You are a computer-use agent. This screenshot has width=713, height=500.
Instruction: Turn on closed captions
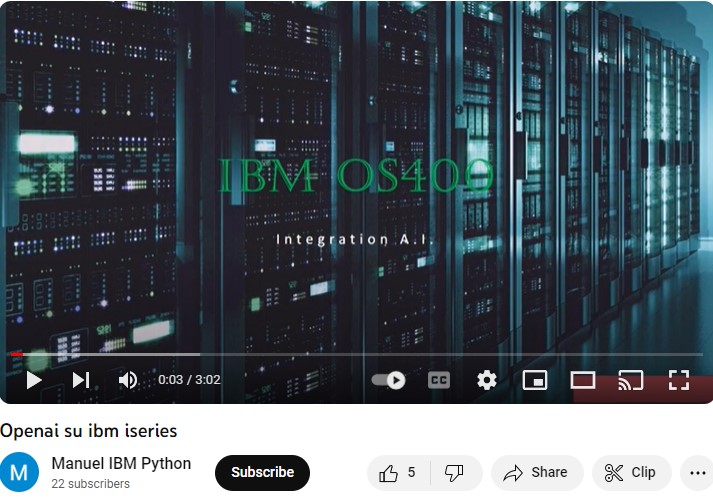click(x=439, y=380)
